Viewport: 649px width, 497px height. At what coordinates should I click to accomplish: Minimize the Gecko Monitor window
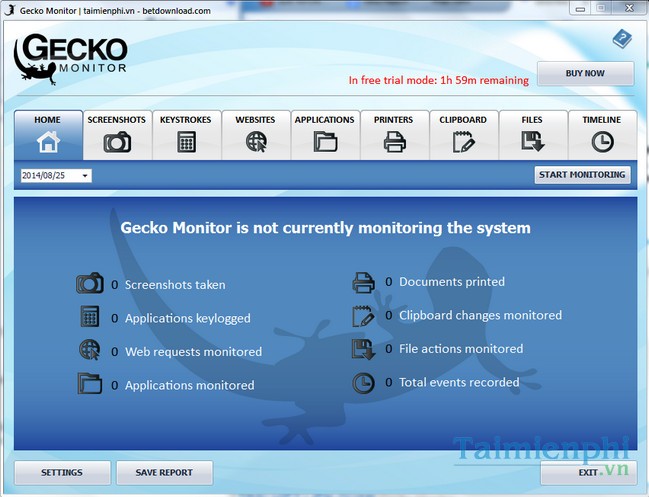[x=580, y=8]
